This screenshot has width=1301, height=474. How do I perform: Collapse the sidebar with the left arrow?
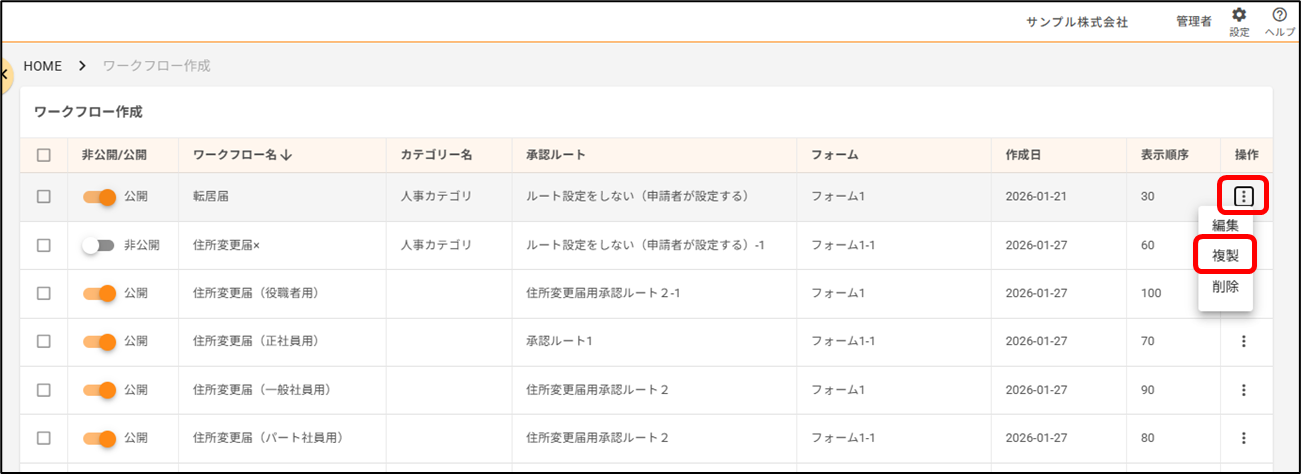tap(5, 74)
